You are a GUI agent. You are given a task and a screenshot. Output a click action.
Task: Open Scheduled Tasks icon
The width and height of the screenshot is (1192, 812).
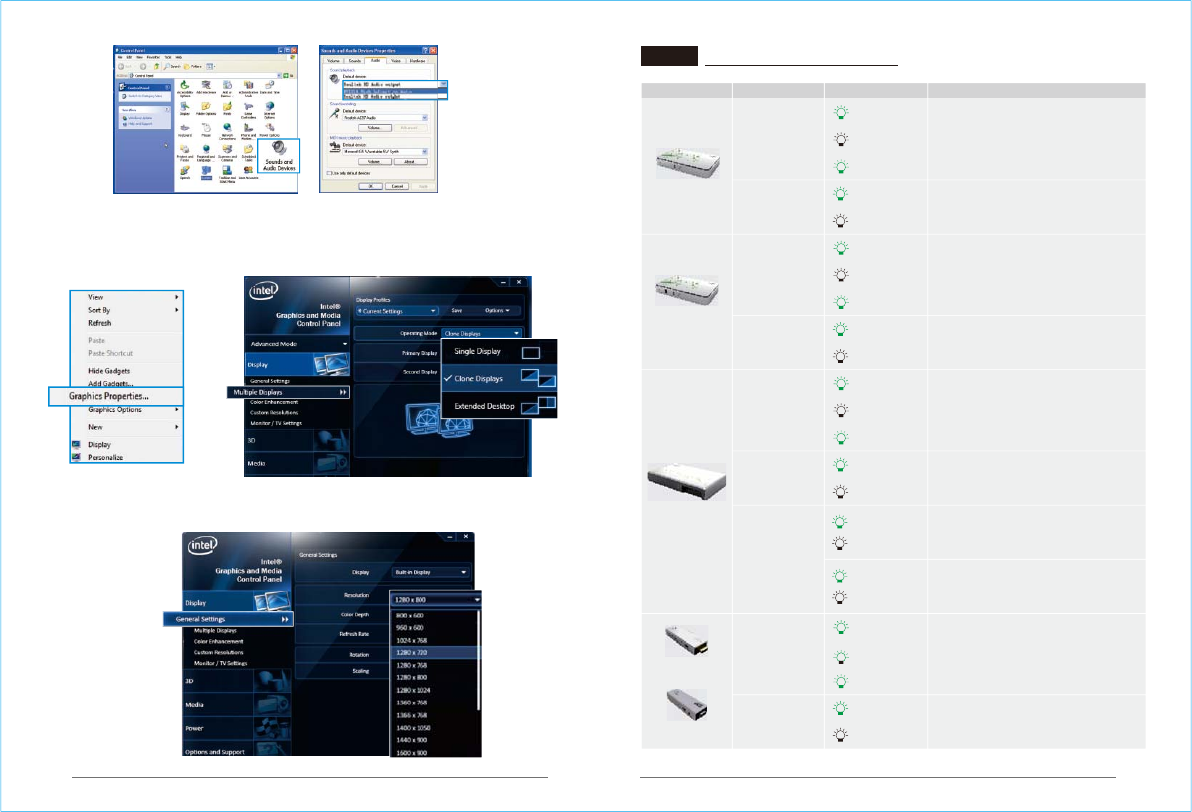[x=249, y=153]
